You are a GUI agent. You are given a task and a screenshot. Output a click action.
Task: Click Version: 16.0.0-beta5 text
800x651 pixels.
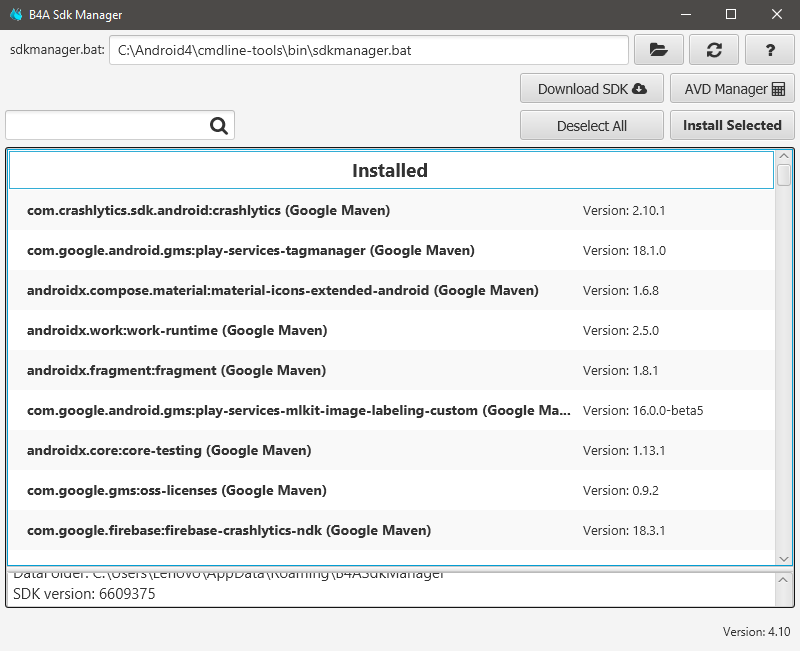pos(643,410)
